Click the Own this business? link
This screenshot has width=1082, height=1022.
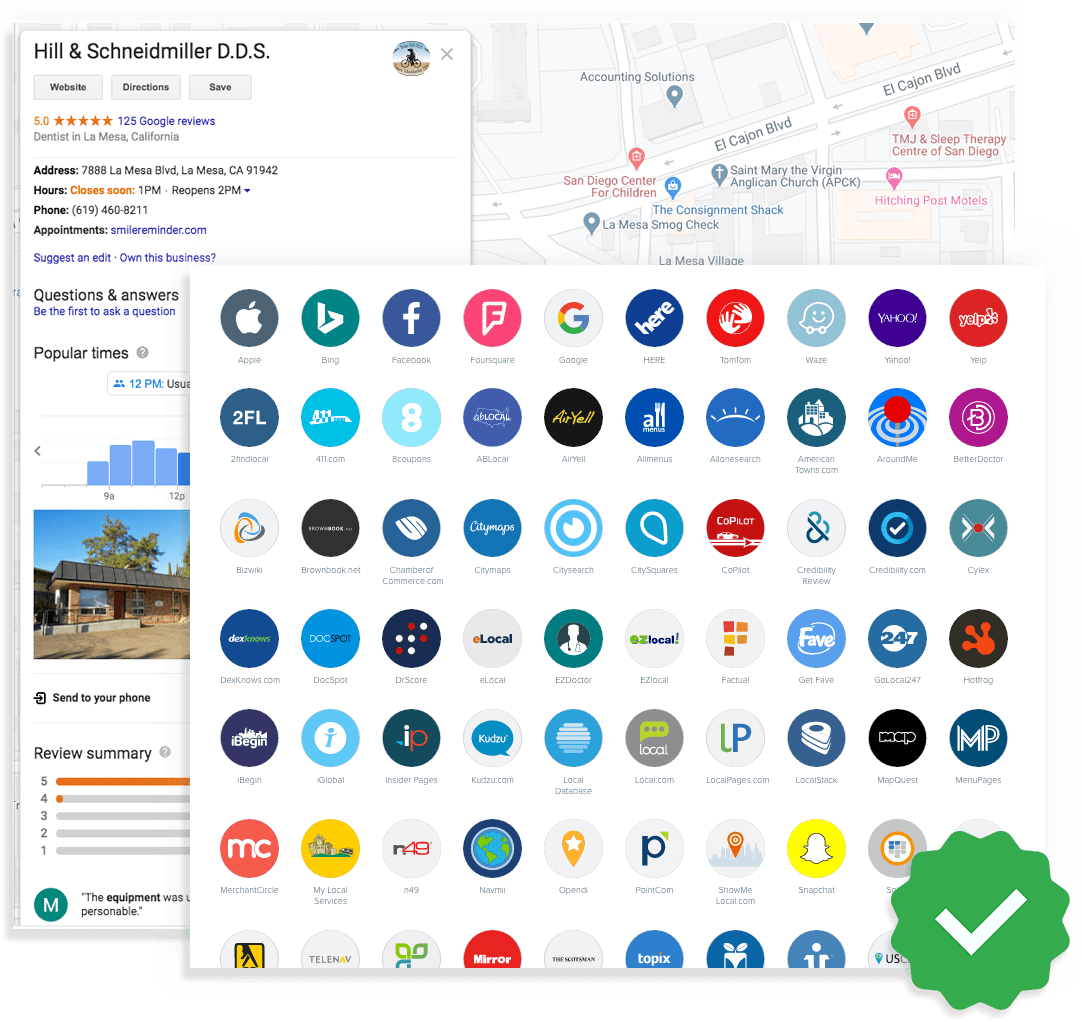(x=168, y=257)
